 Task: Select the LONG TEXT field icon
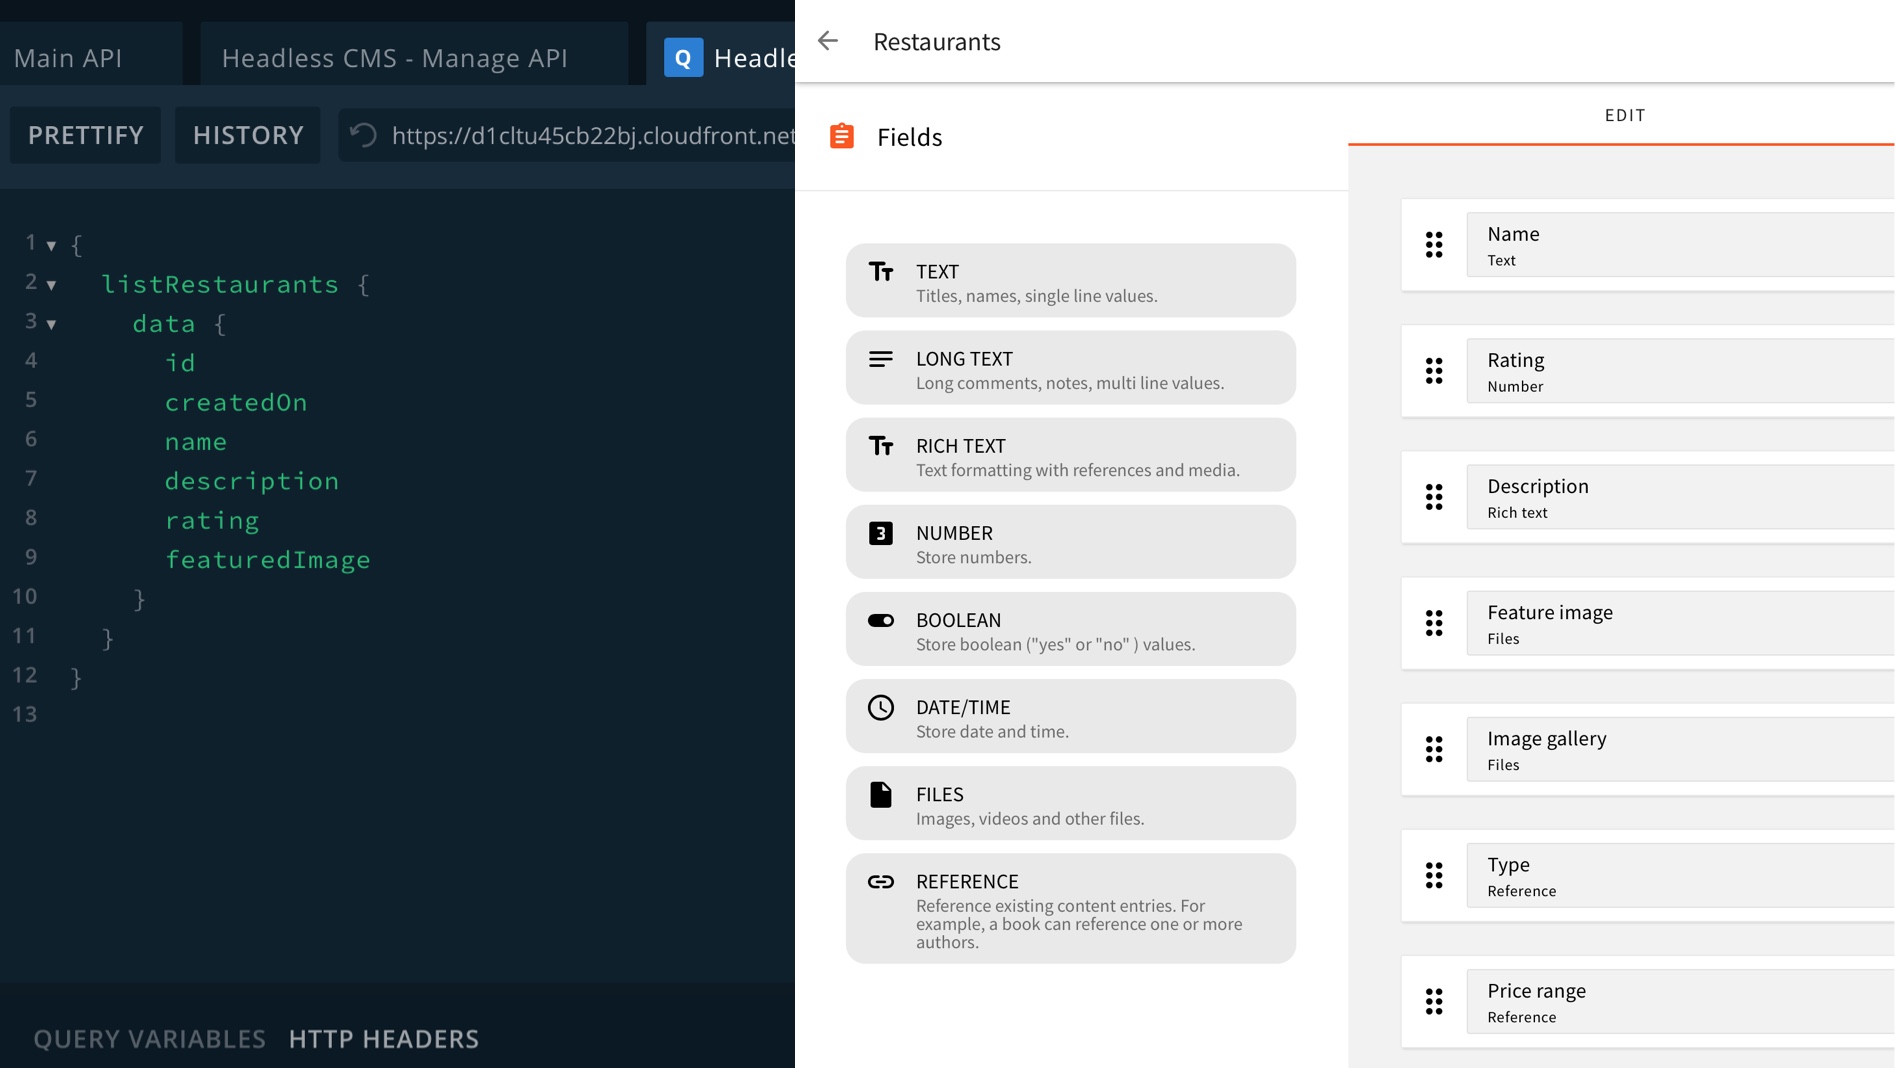click(x=881, y=358)
